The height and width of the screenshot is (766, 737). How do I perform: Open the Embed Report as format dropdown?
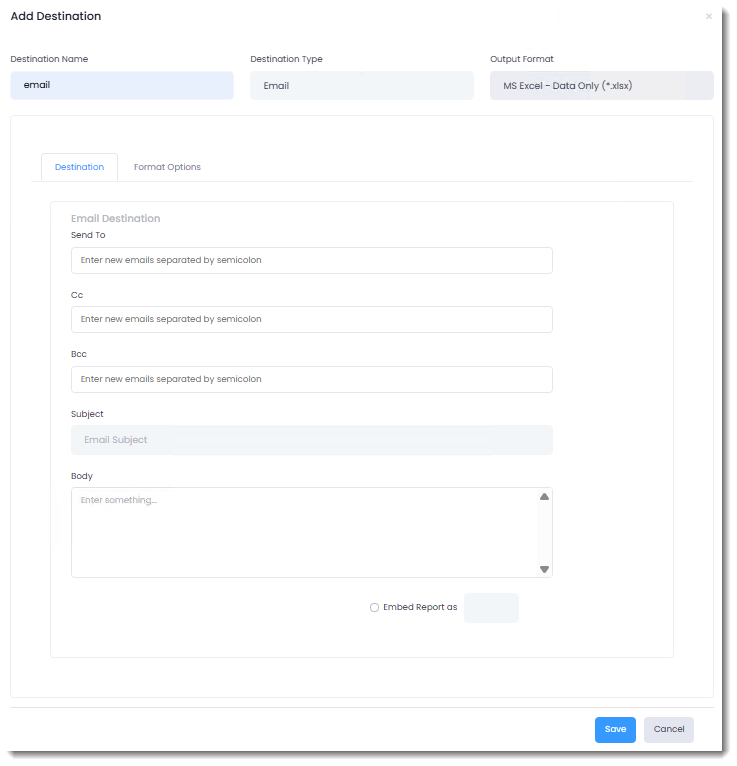pos(491,608)
